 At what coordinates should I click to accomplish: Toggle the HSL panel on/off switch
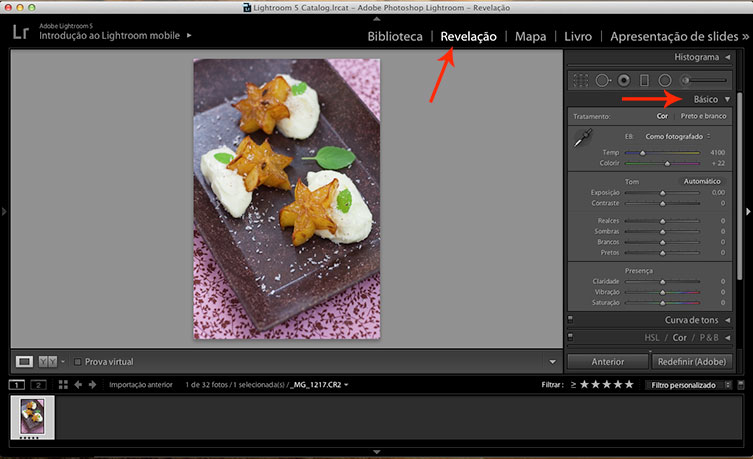coord(570,338)
